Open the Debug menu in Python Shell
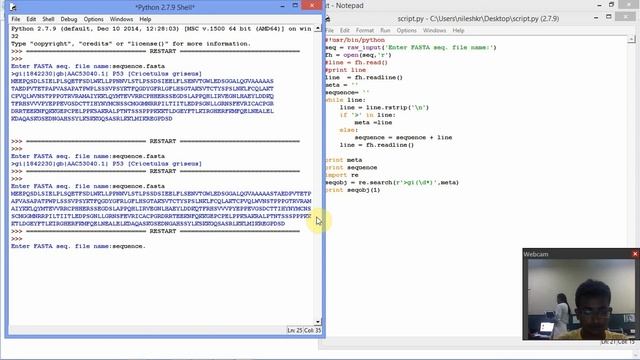640x360 pixels. click(69, 19)
